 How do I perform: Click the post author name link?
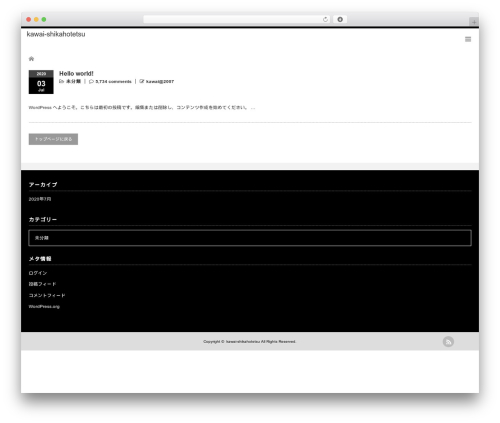point(160,81)
